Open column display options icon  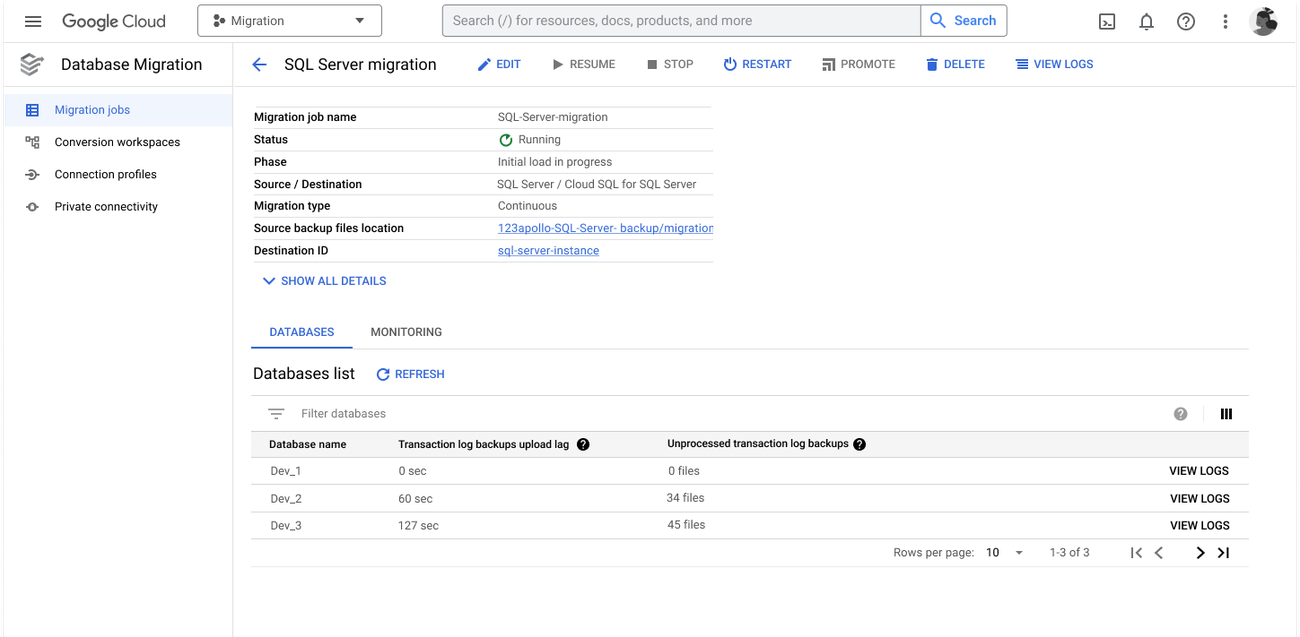1226,414
